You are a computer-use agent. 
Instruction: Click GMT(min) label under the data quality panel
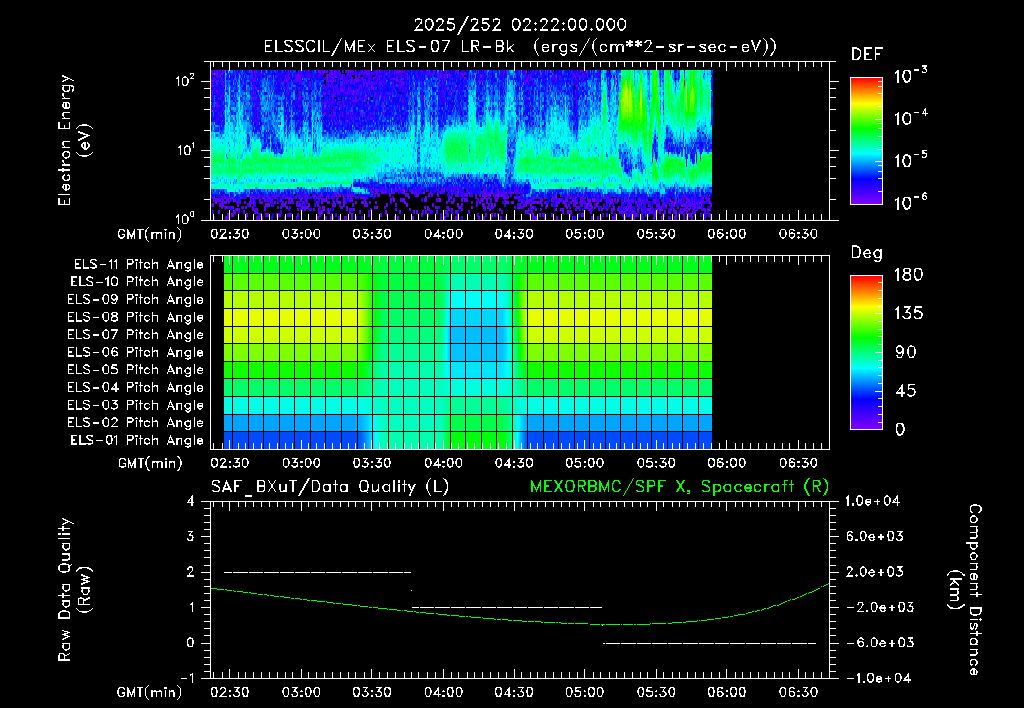150,692
